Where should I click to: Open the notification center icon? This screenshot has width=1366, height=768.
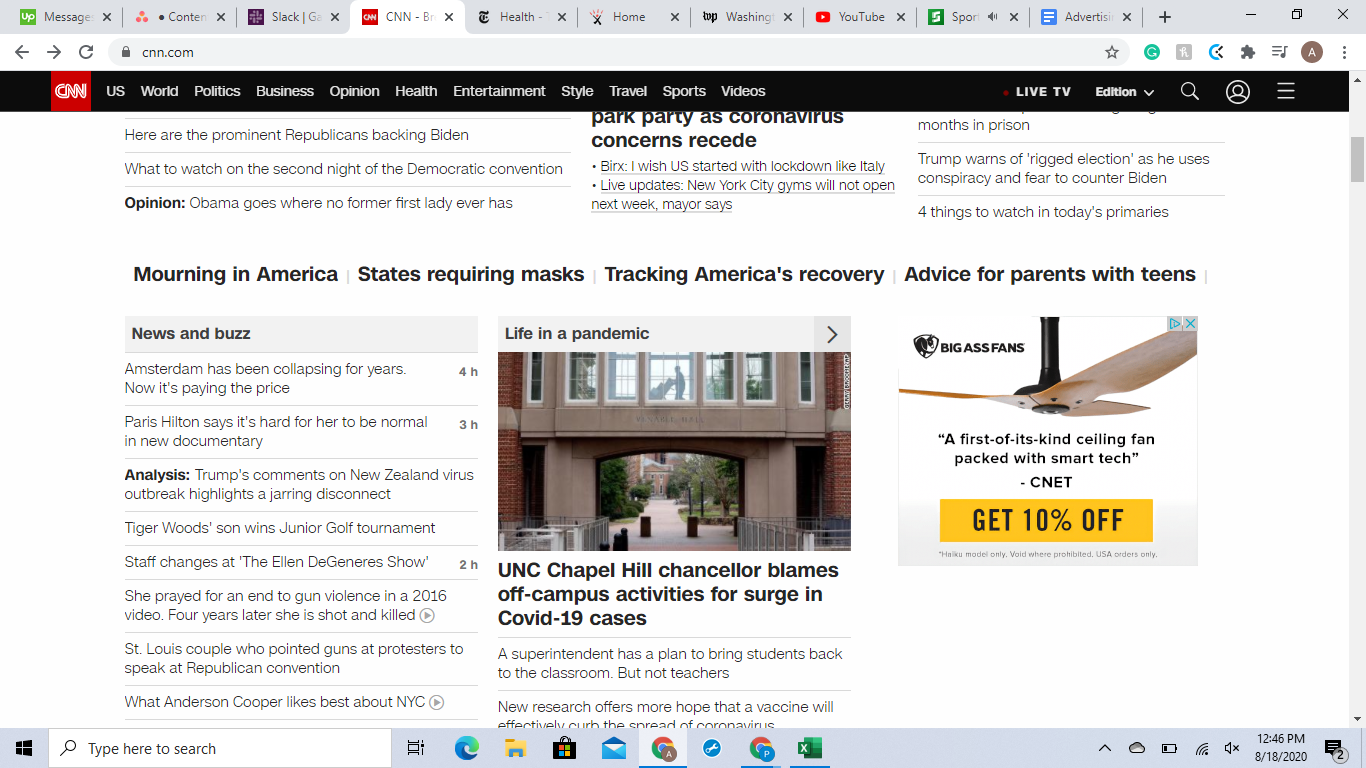coord(1334,748)
